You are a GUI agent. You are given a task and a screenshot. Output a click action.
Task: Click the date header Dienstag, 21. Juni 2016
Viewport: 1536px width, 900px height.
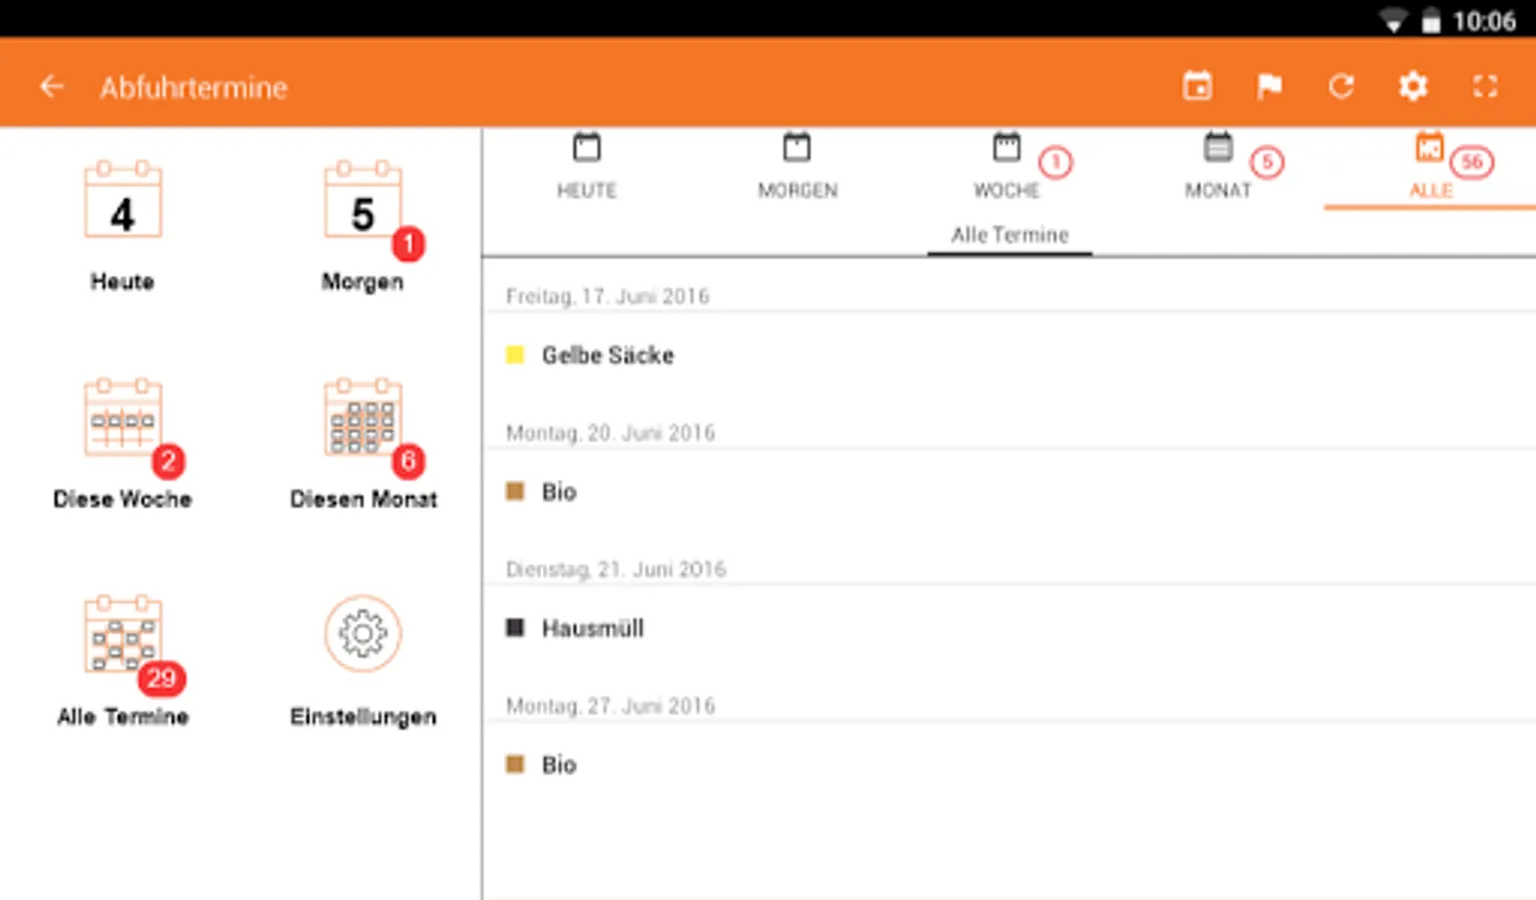[x=616, y=569]
